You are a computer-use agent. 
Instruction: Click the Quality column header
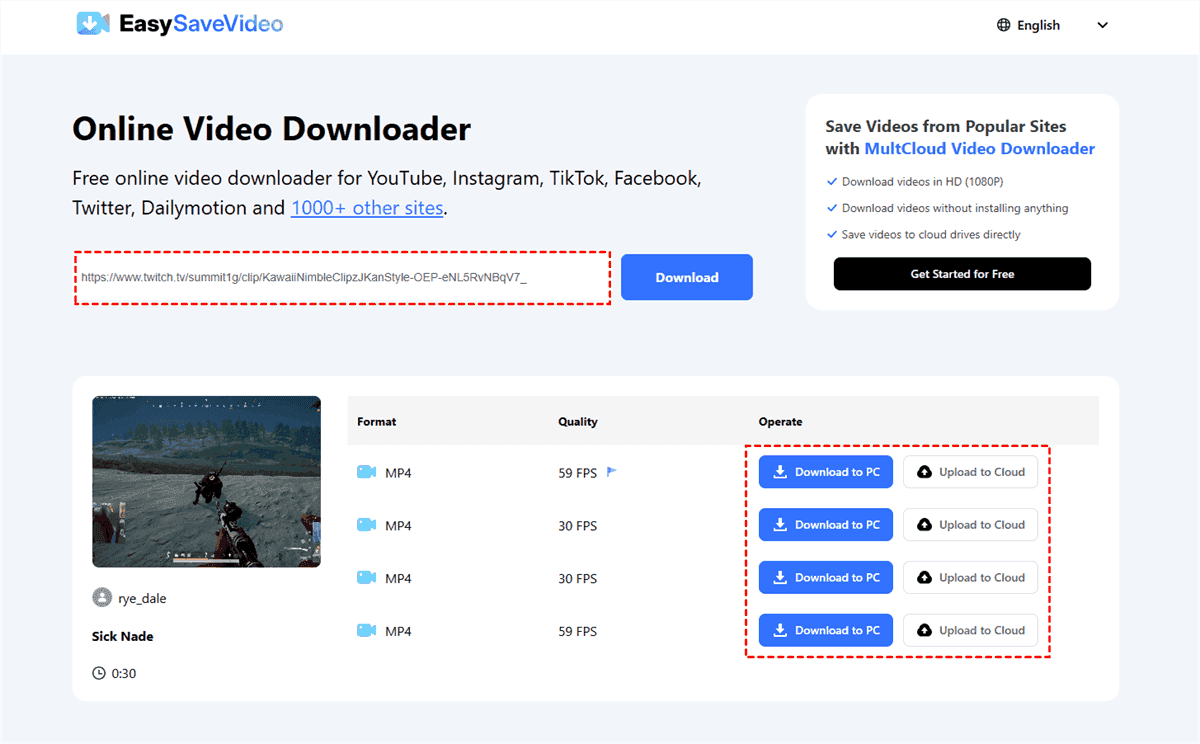click(x=578, y=422)
